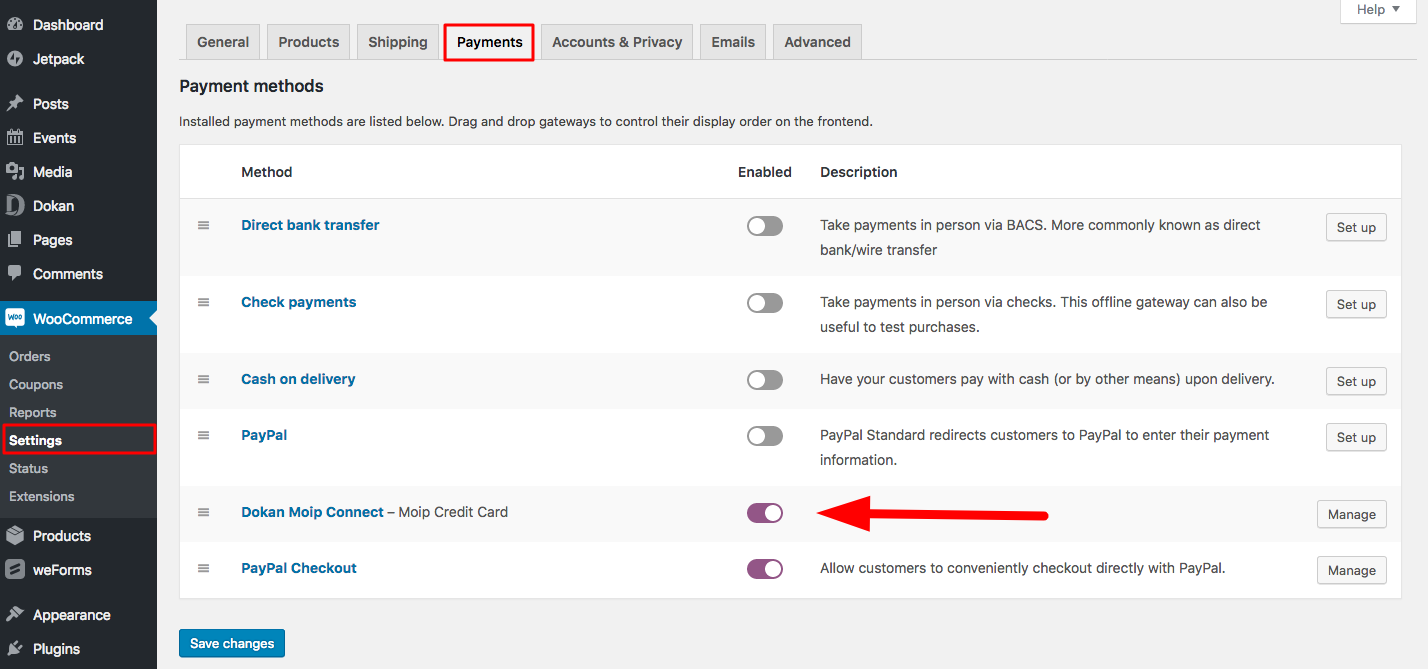The width and height of the screenshot is (1428, 669).
Task: Click drag handle for Direct bank transfer
Action: [x=204, y=226]
